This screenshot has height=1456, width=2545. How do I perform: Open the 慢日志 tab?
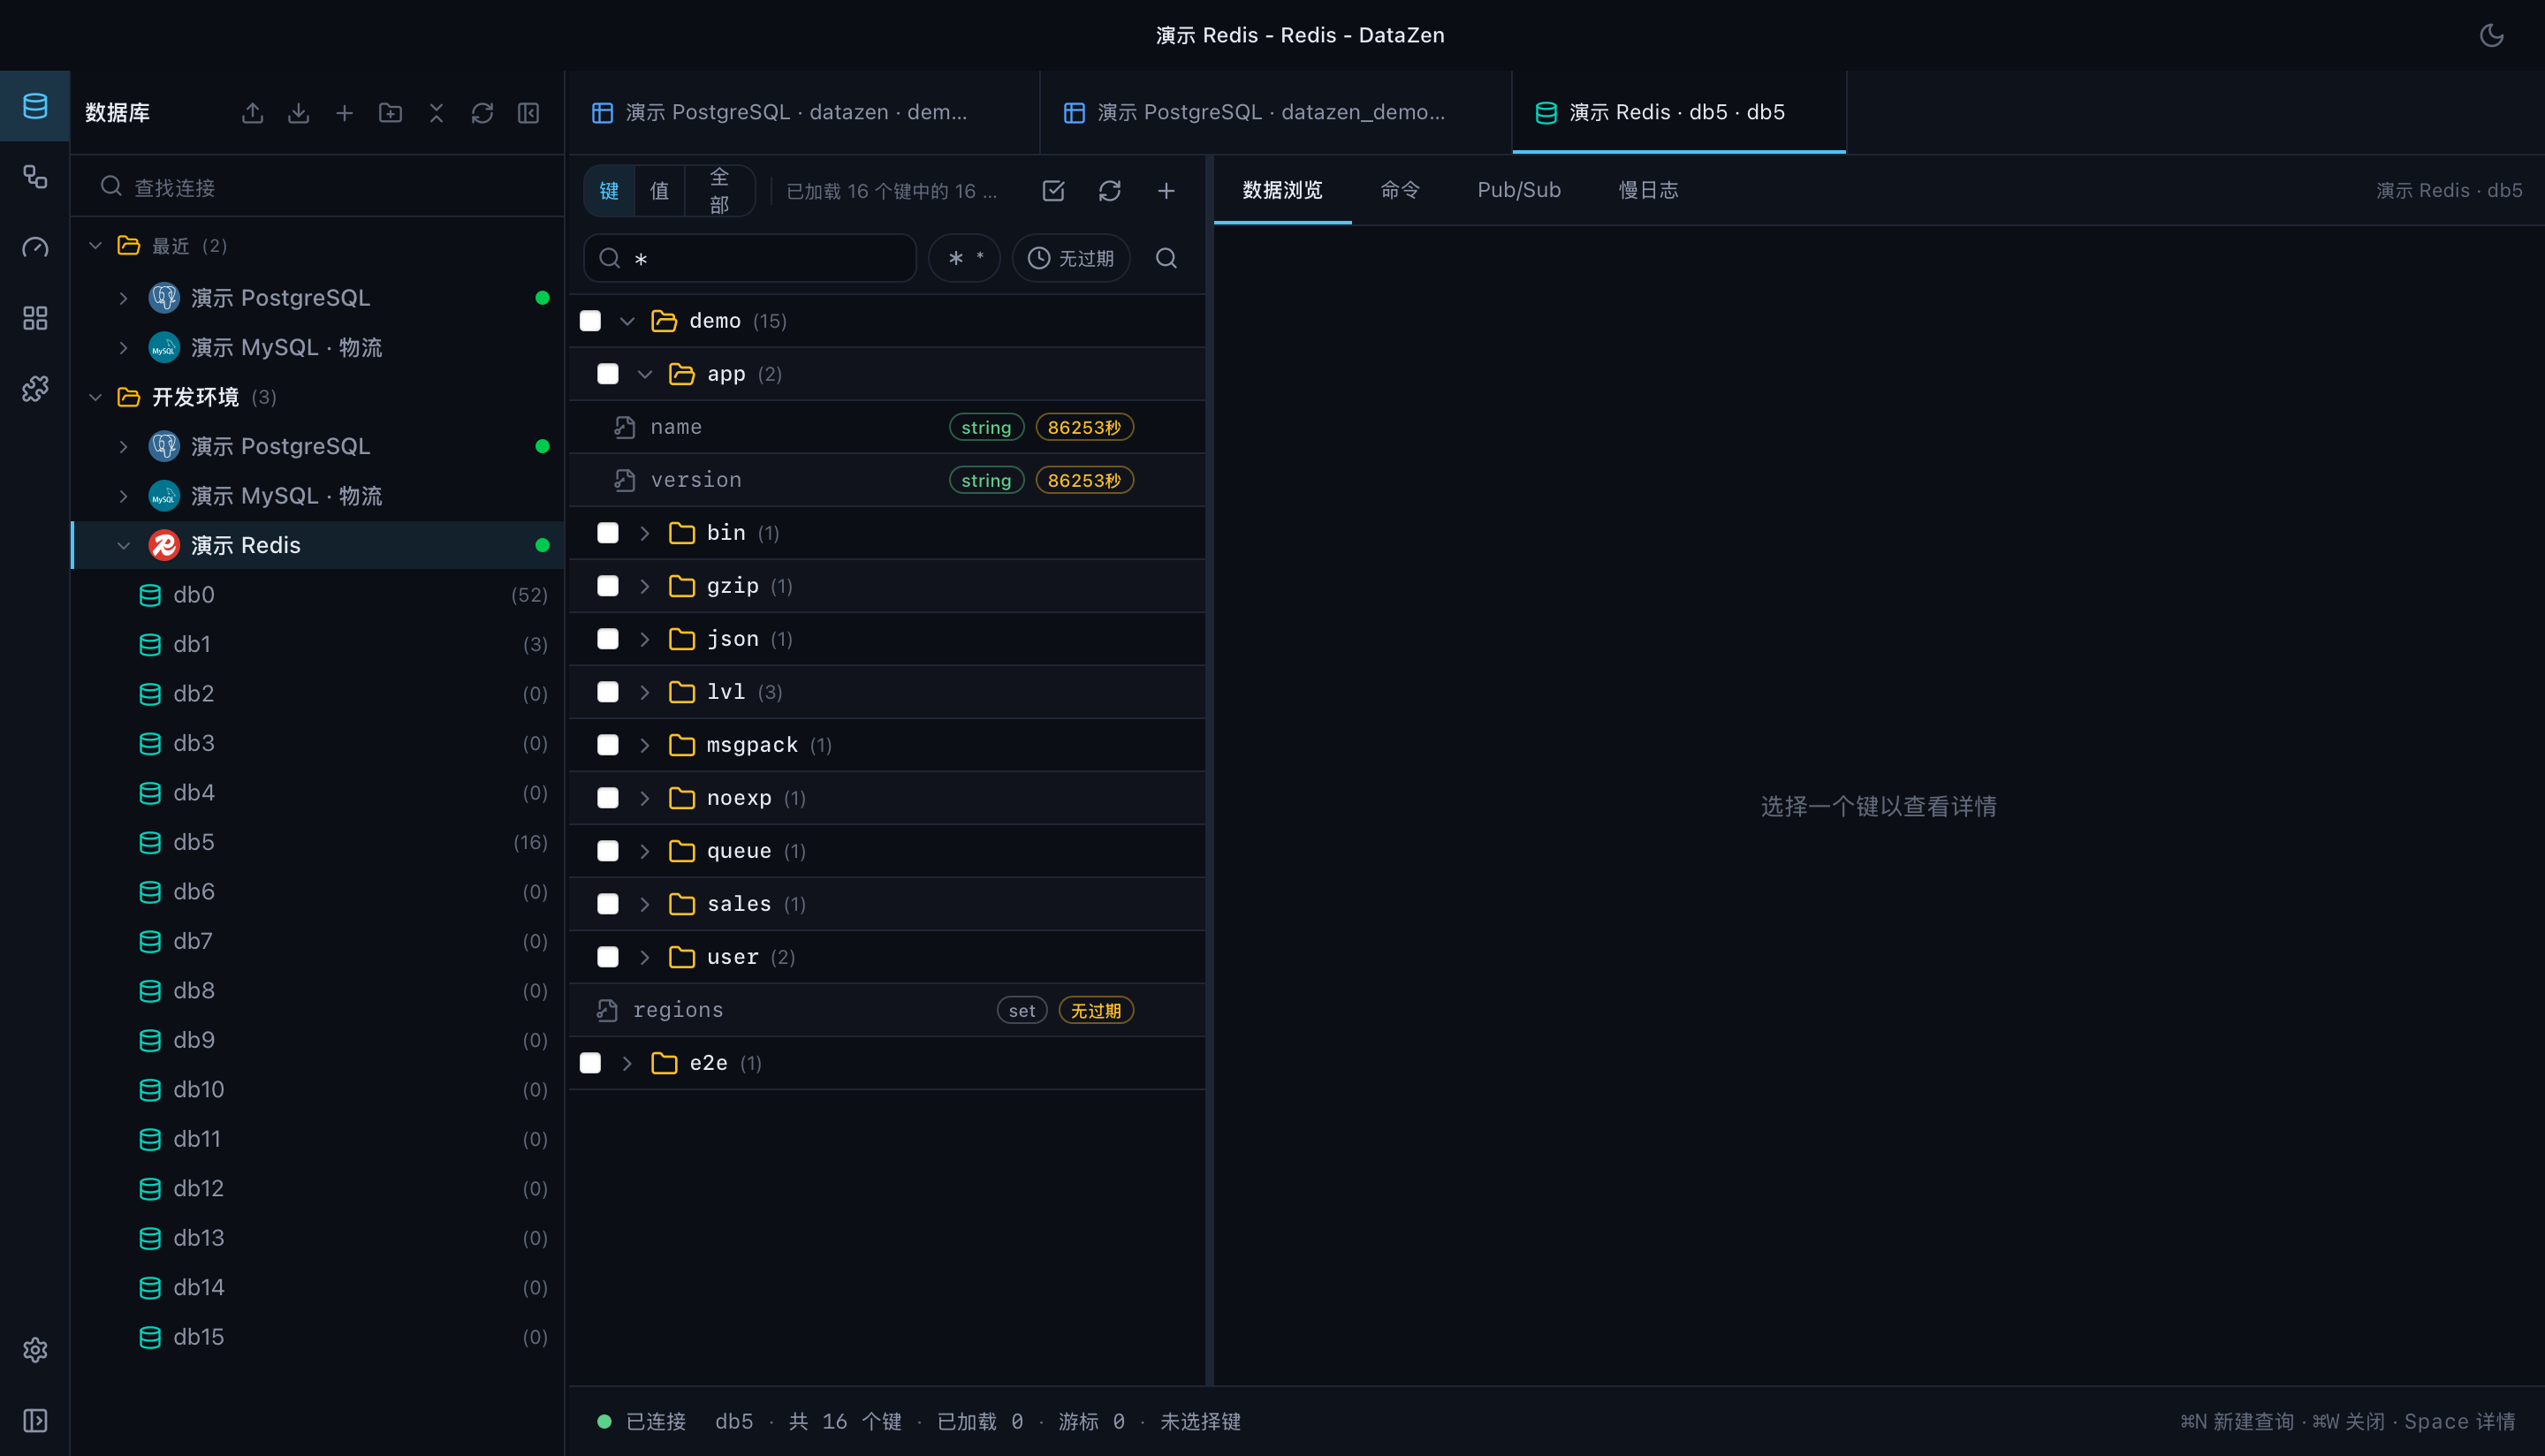(x=1648, y=190)
